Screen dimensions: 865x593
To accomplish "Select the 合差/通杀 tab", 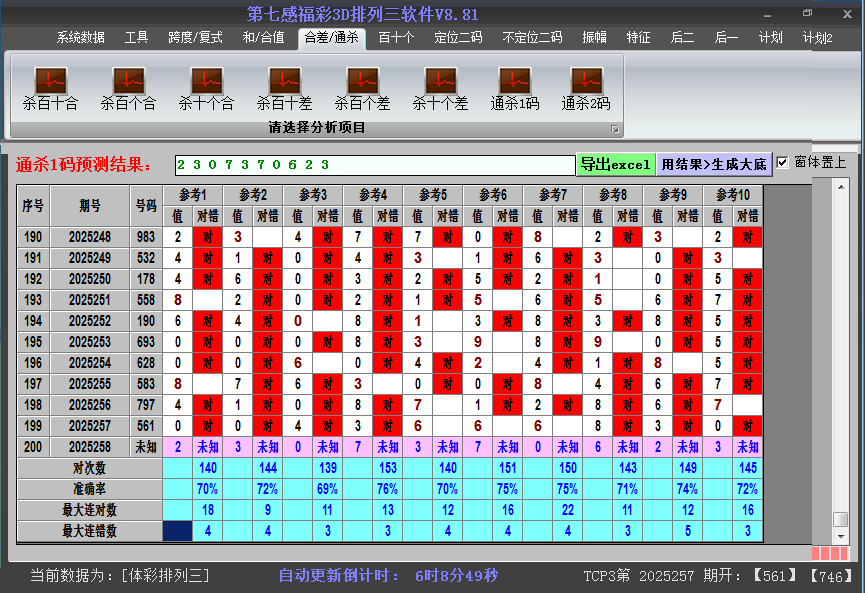I will [x=332, y=38].
